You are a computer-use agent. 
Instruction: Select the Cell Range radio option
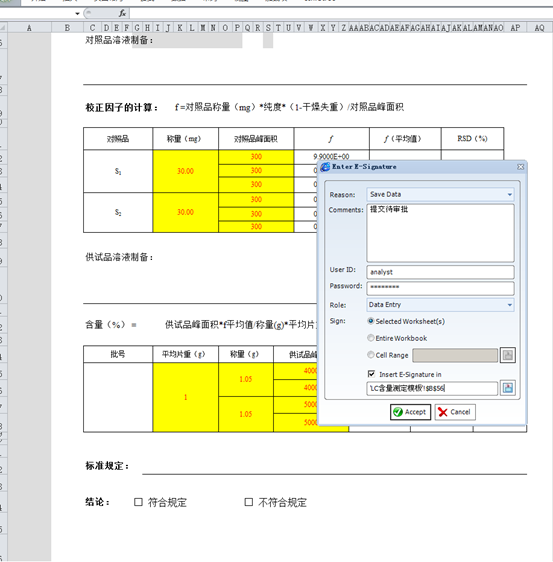371,355
